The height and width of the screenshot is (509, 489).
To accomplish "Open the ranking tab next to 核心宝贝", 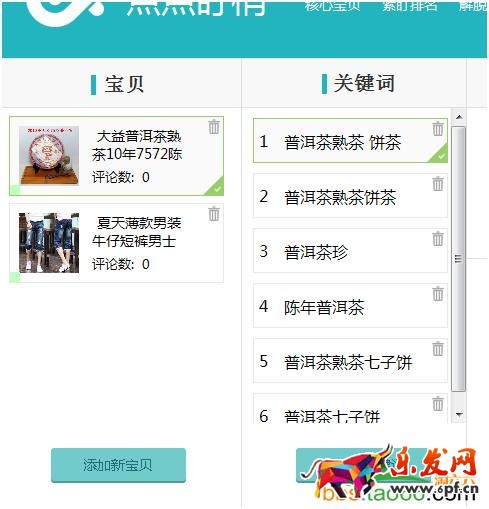I will pyautogui.click(x=409, y=6).
